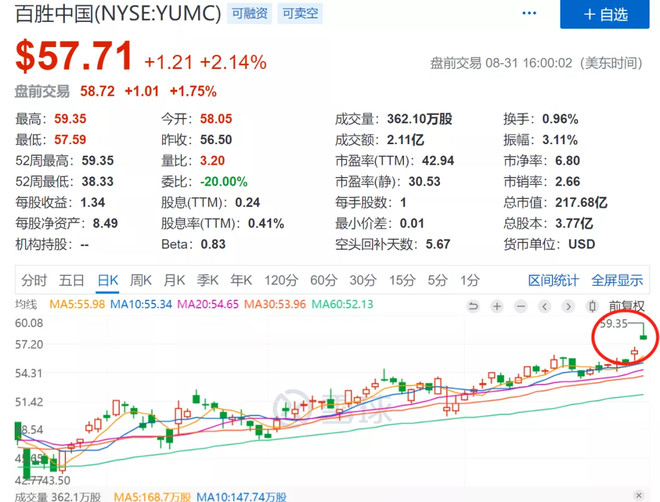Image resolution: width=660 pixels, height=502 pixels.
Task: Click the 最低 value 57.59
Action: click(x=70, y=140)
